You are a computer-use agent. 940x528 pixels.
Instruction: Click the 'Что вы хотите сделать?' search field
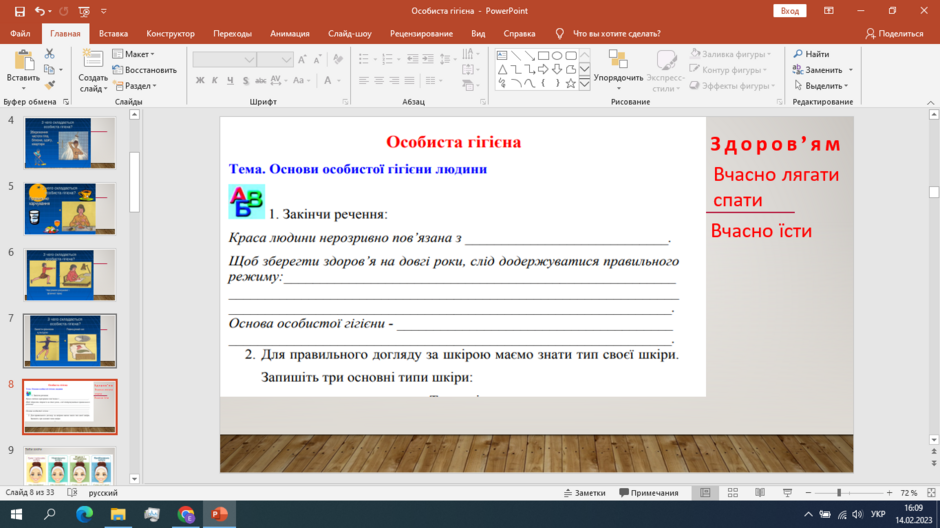616,34
